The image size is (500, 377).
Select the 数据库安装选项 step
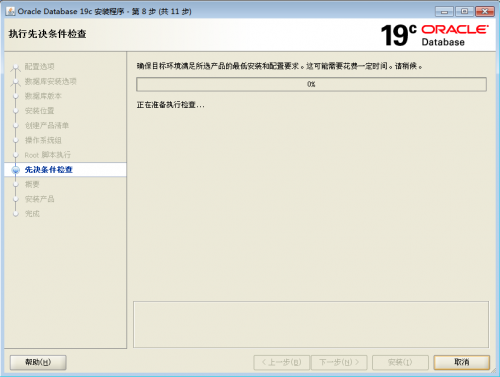tap(50, 81)
